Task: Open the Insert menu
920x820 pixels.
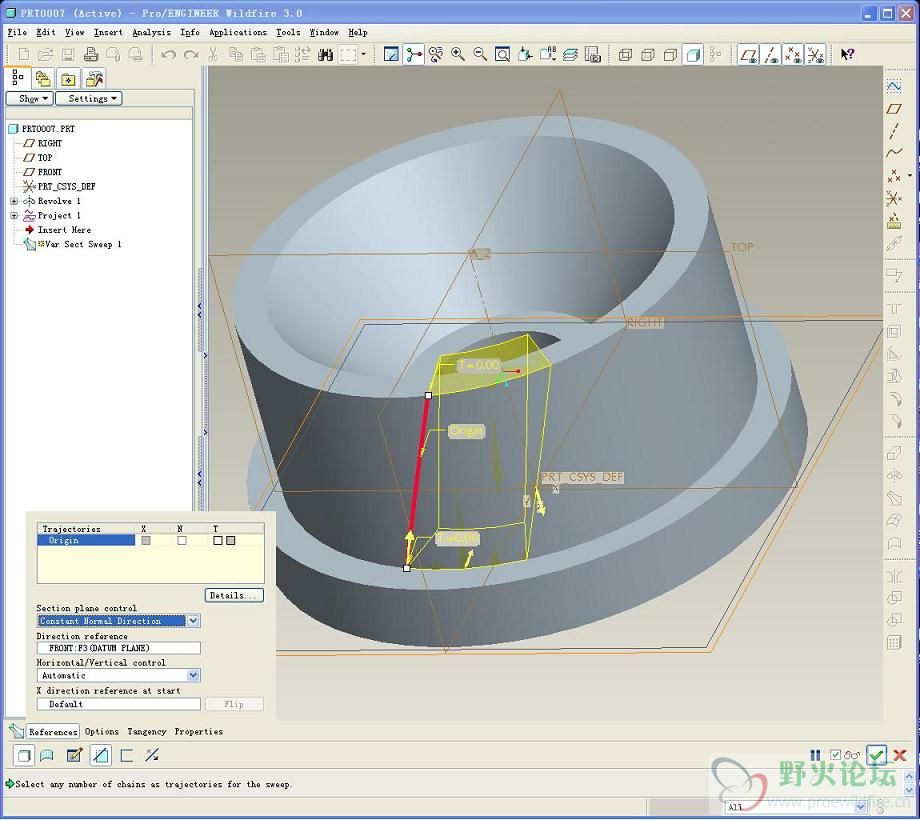Action: click(x=109, y=32)
